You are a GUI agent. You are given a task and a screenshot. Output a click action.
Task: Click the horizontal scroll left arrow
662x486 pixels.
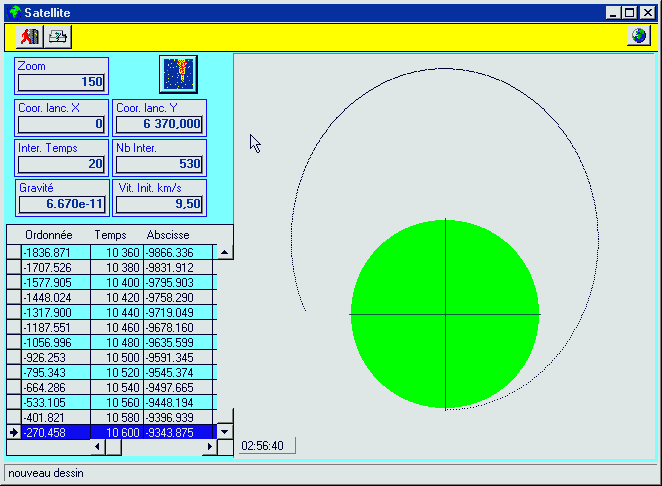tap(98, 447)
